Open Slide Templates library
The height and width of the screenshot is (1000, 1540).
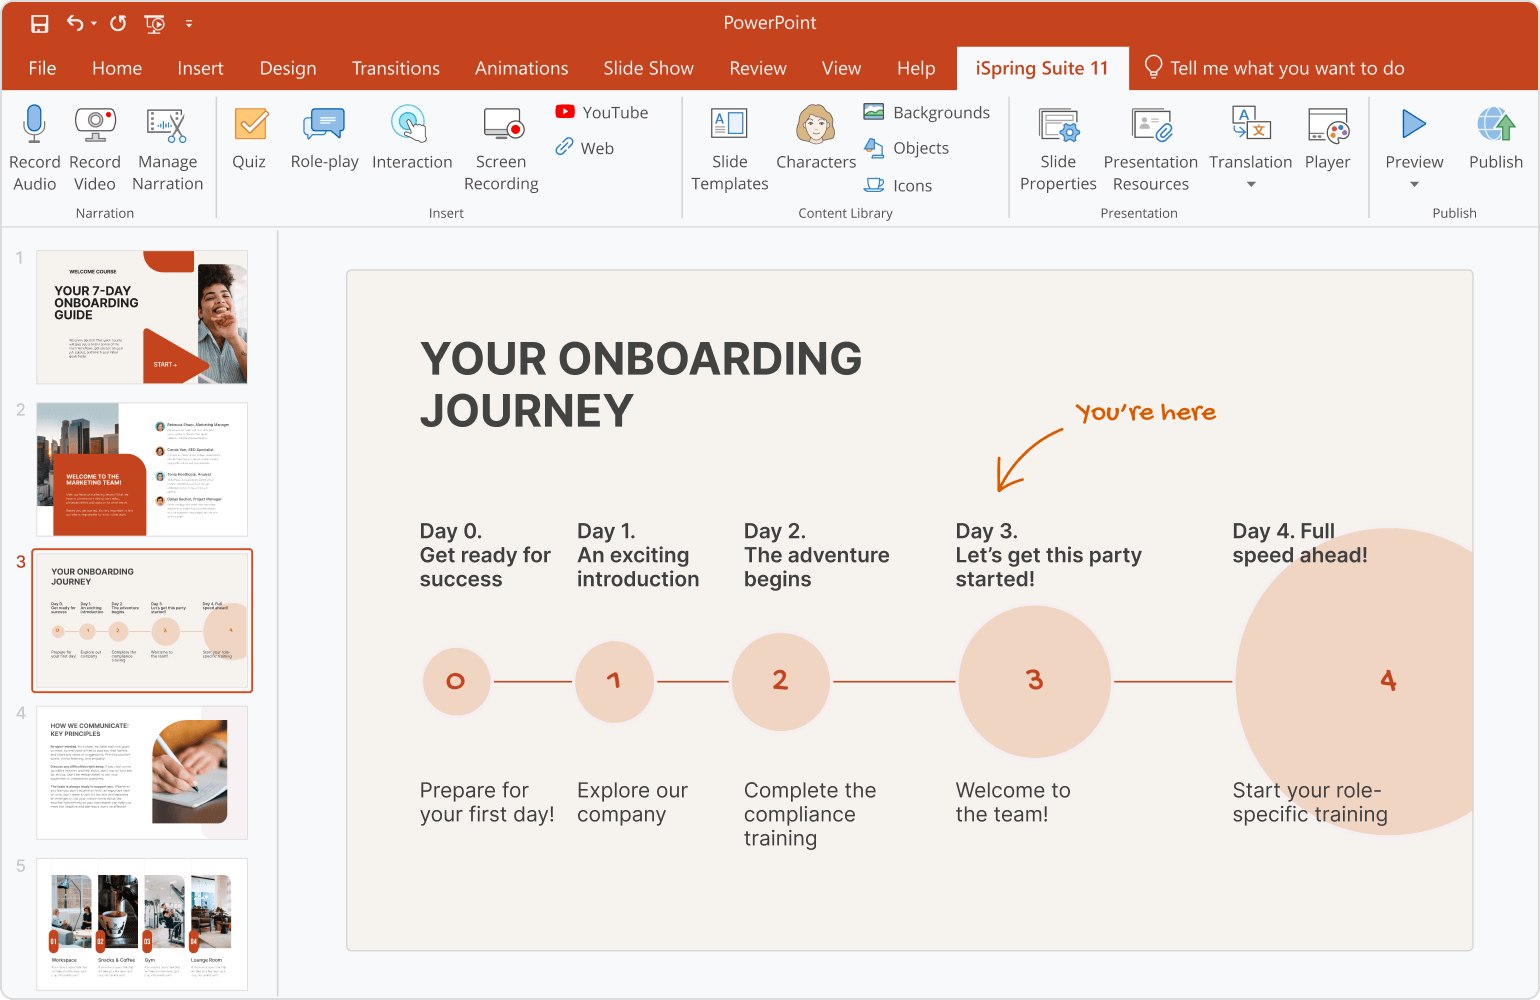(x=729, y=126)
